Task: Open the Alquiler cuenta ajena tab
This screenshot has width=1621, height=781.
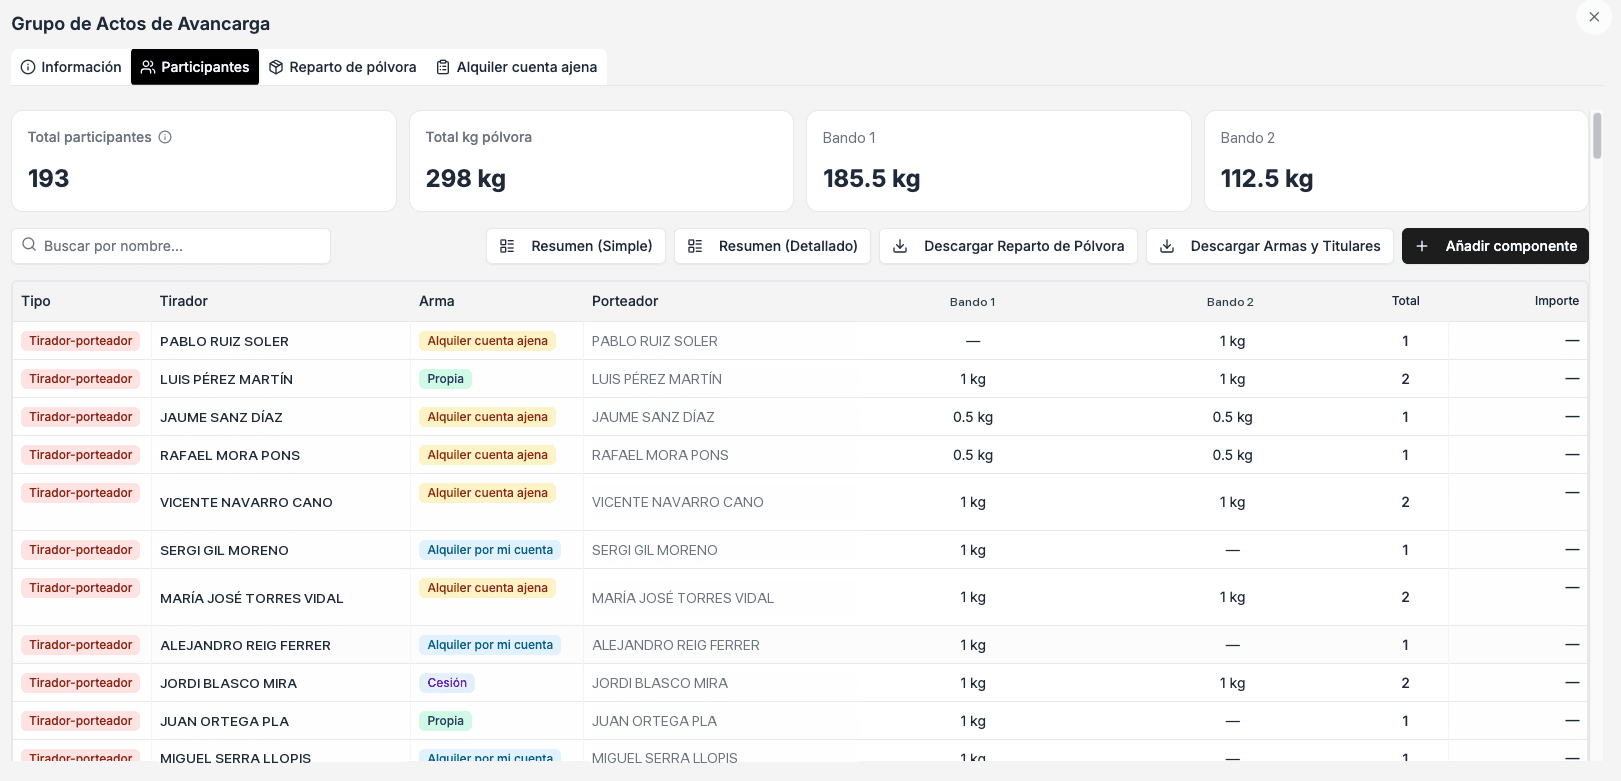Action: tap(516, 67)
